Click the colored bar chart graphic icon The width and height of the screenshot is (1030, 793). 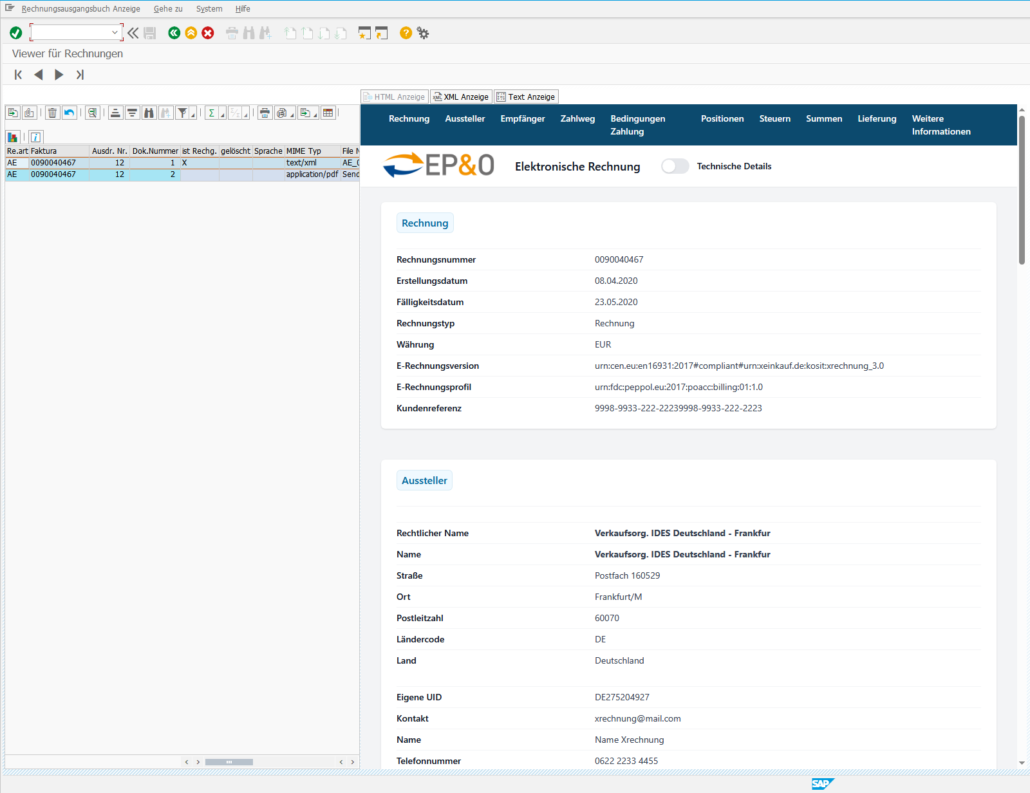click(12, 137)
